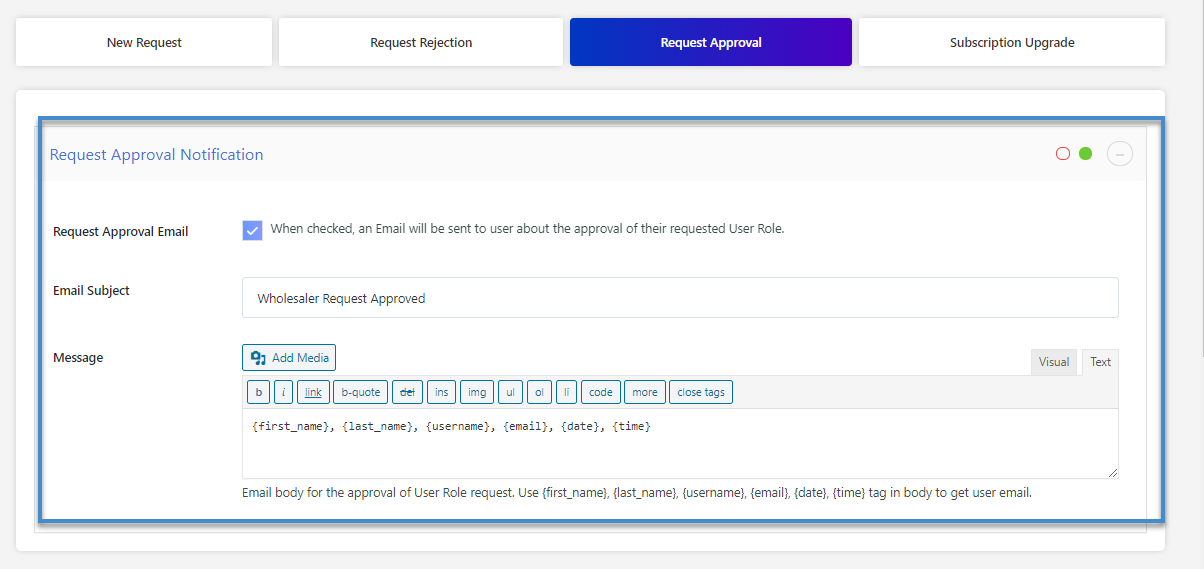Click the del strikethrough quicktag button
Image resolution: width=1204 pixels, height=569 pixels.
(x=408, y=392)
